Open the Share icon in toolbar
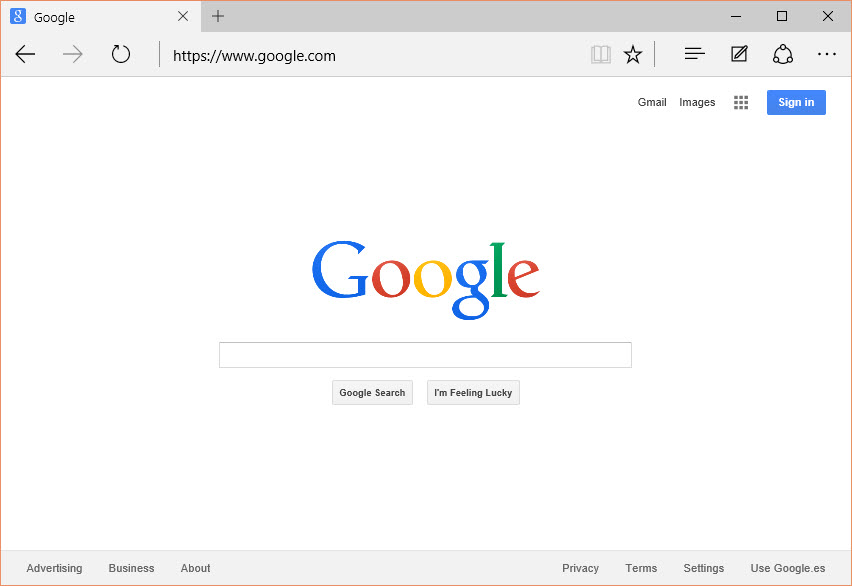852x586 pixels. [782, 54]
